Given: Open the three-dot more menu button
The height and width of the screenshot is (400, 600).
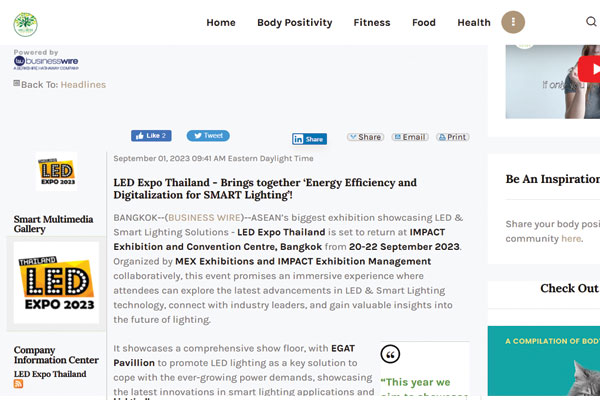Looking at the screenshot, I should (513, 22).
